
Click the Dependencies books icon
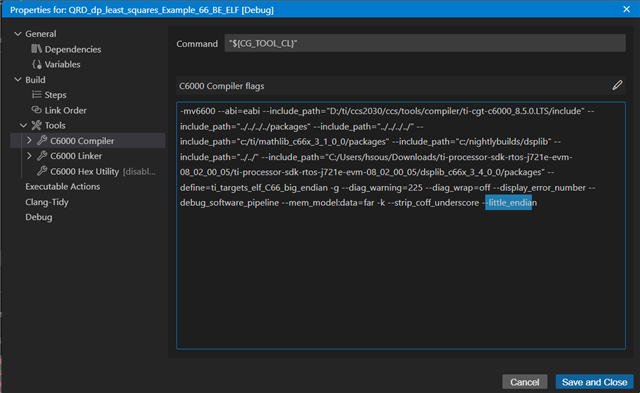coord(36,49)
